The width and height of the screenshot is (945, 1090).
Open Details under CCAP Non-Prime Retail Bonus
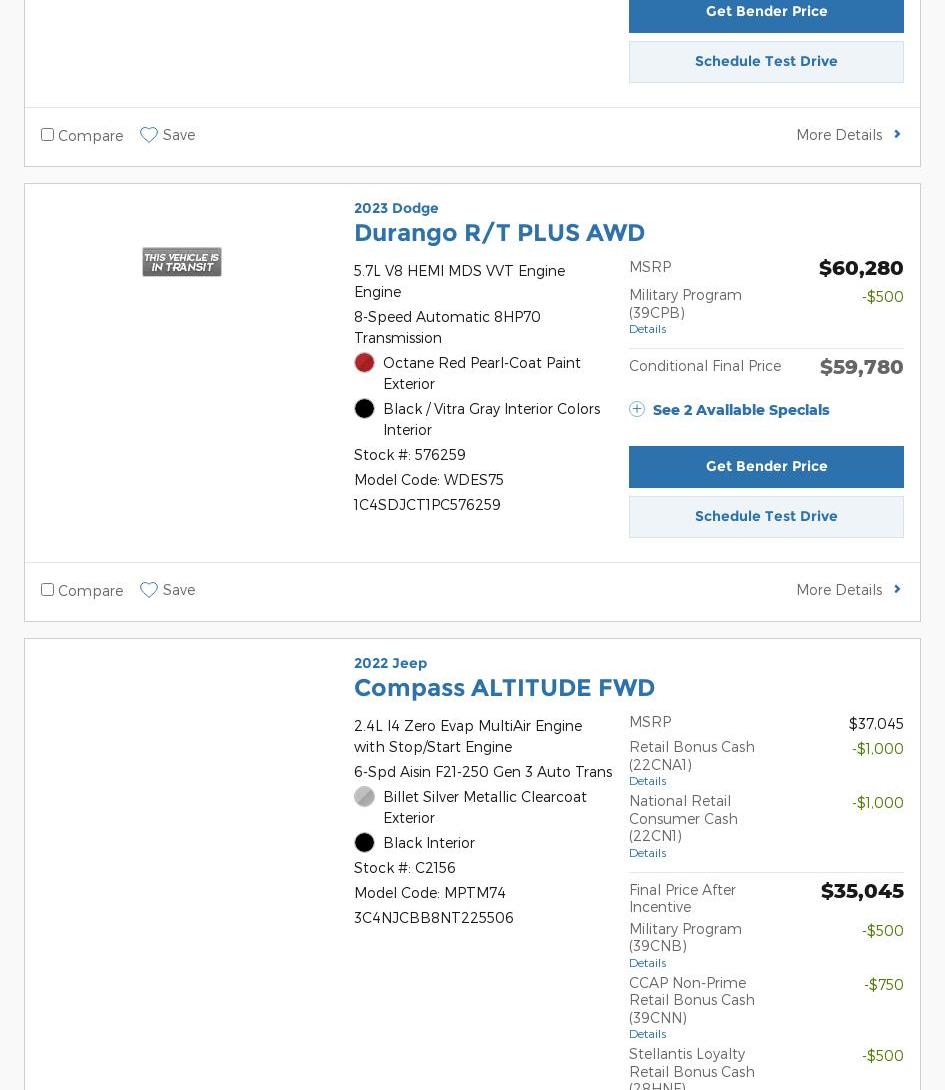(x=647, y=1034)
